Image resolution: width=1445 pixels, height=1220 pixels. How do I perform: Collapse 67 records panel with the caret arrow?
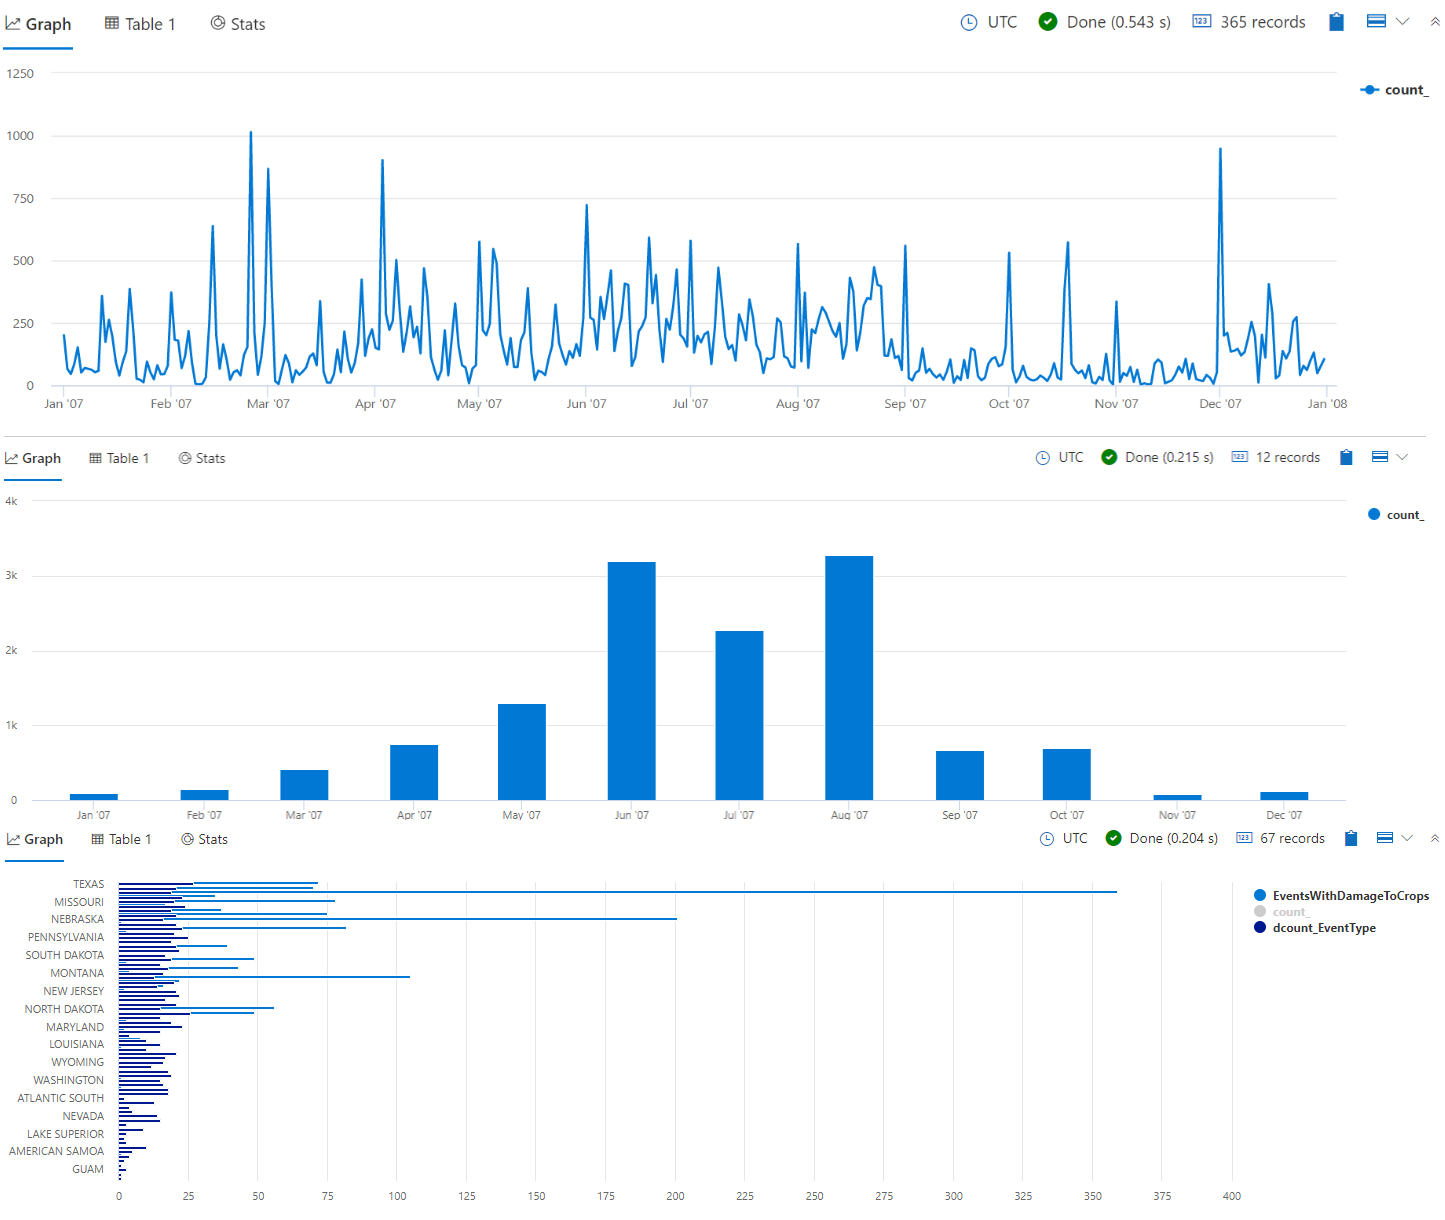tap(1435, 838)
